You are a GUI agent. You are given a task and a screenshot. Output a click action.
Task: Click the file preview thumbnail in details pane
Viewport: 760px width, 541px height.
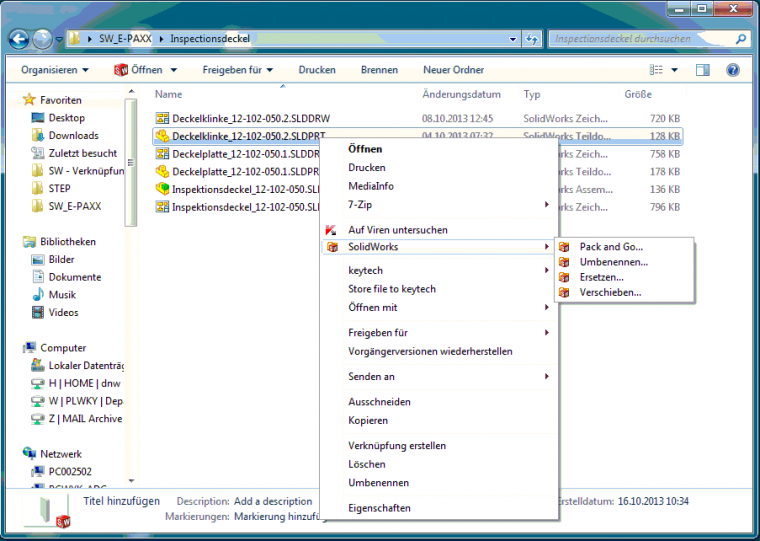[48, 510]
